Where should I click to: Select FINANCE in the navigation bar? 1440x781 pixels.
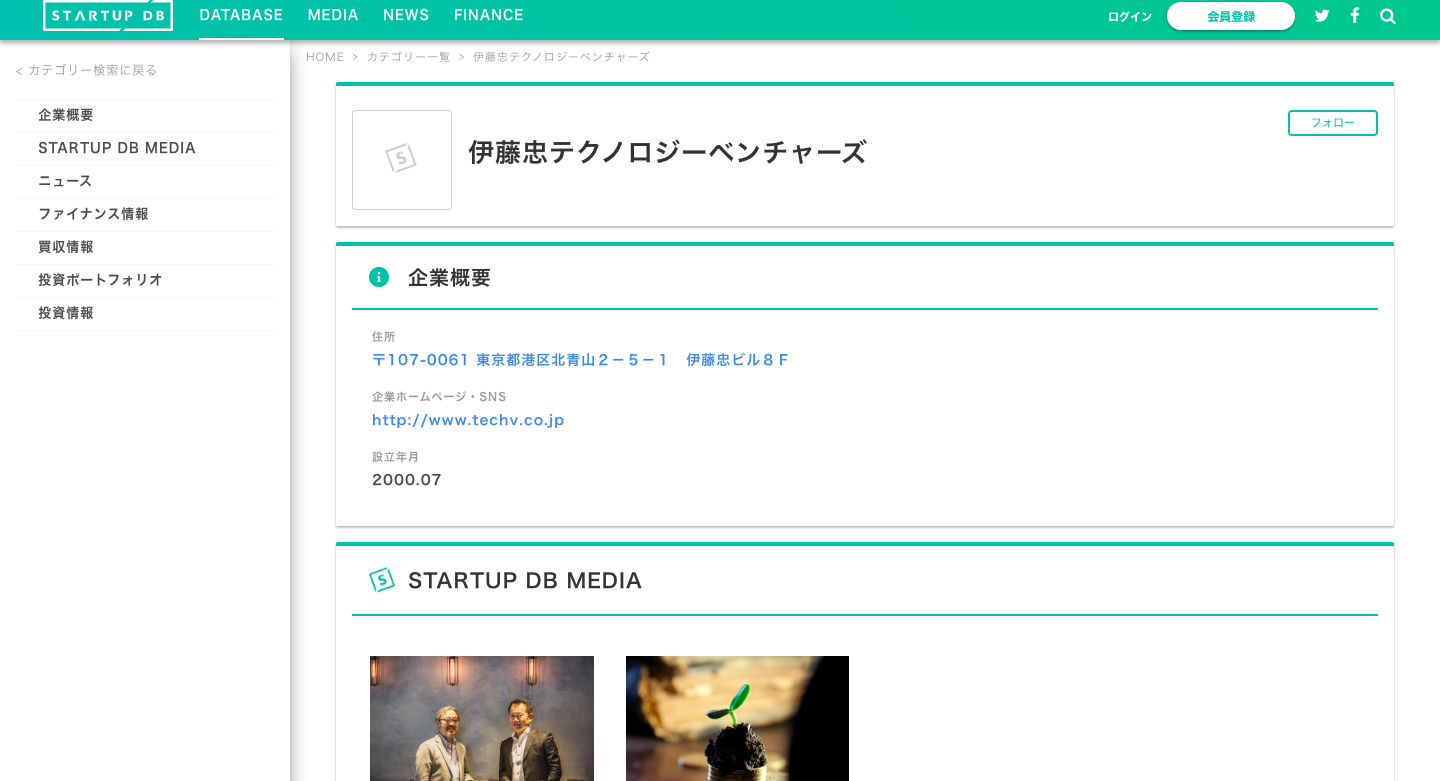coord(489,15)
